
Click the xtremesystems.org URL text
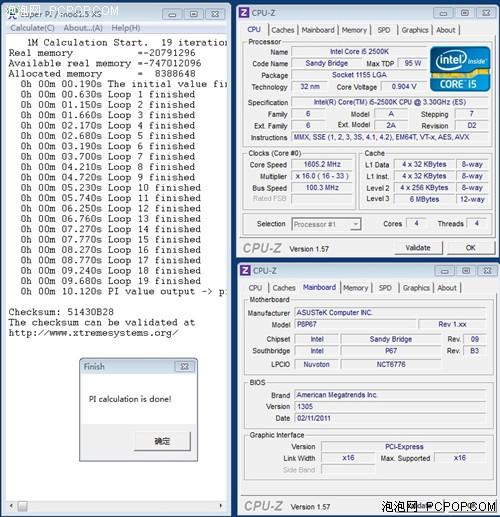pyautogui.click(x=93, y=333)
